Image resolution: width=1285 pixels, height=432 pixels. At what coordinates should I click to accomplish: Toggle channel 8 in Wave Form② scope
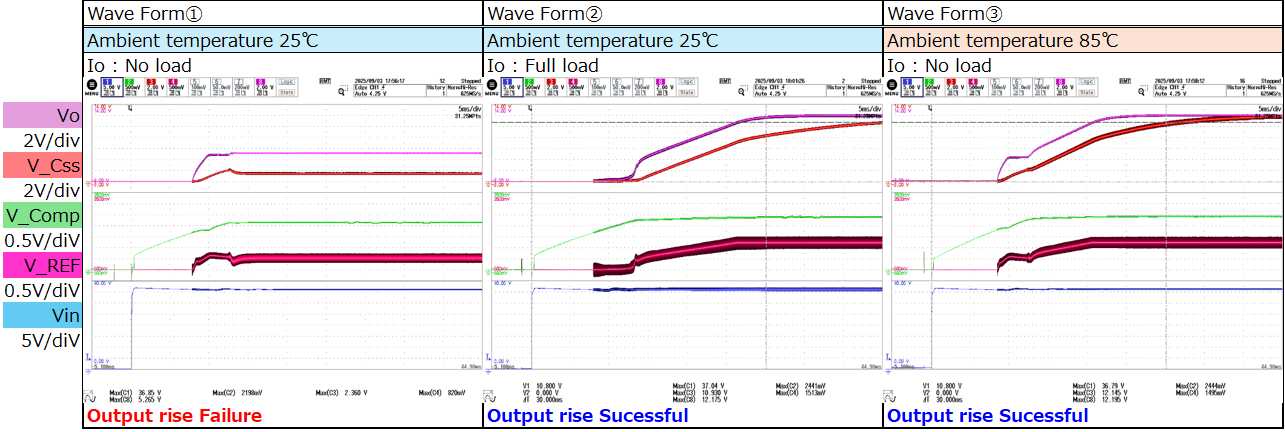pyautogui.click(x=664, y=87)
